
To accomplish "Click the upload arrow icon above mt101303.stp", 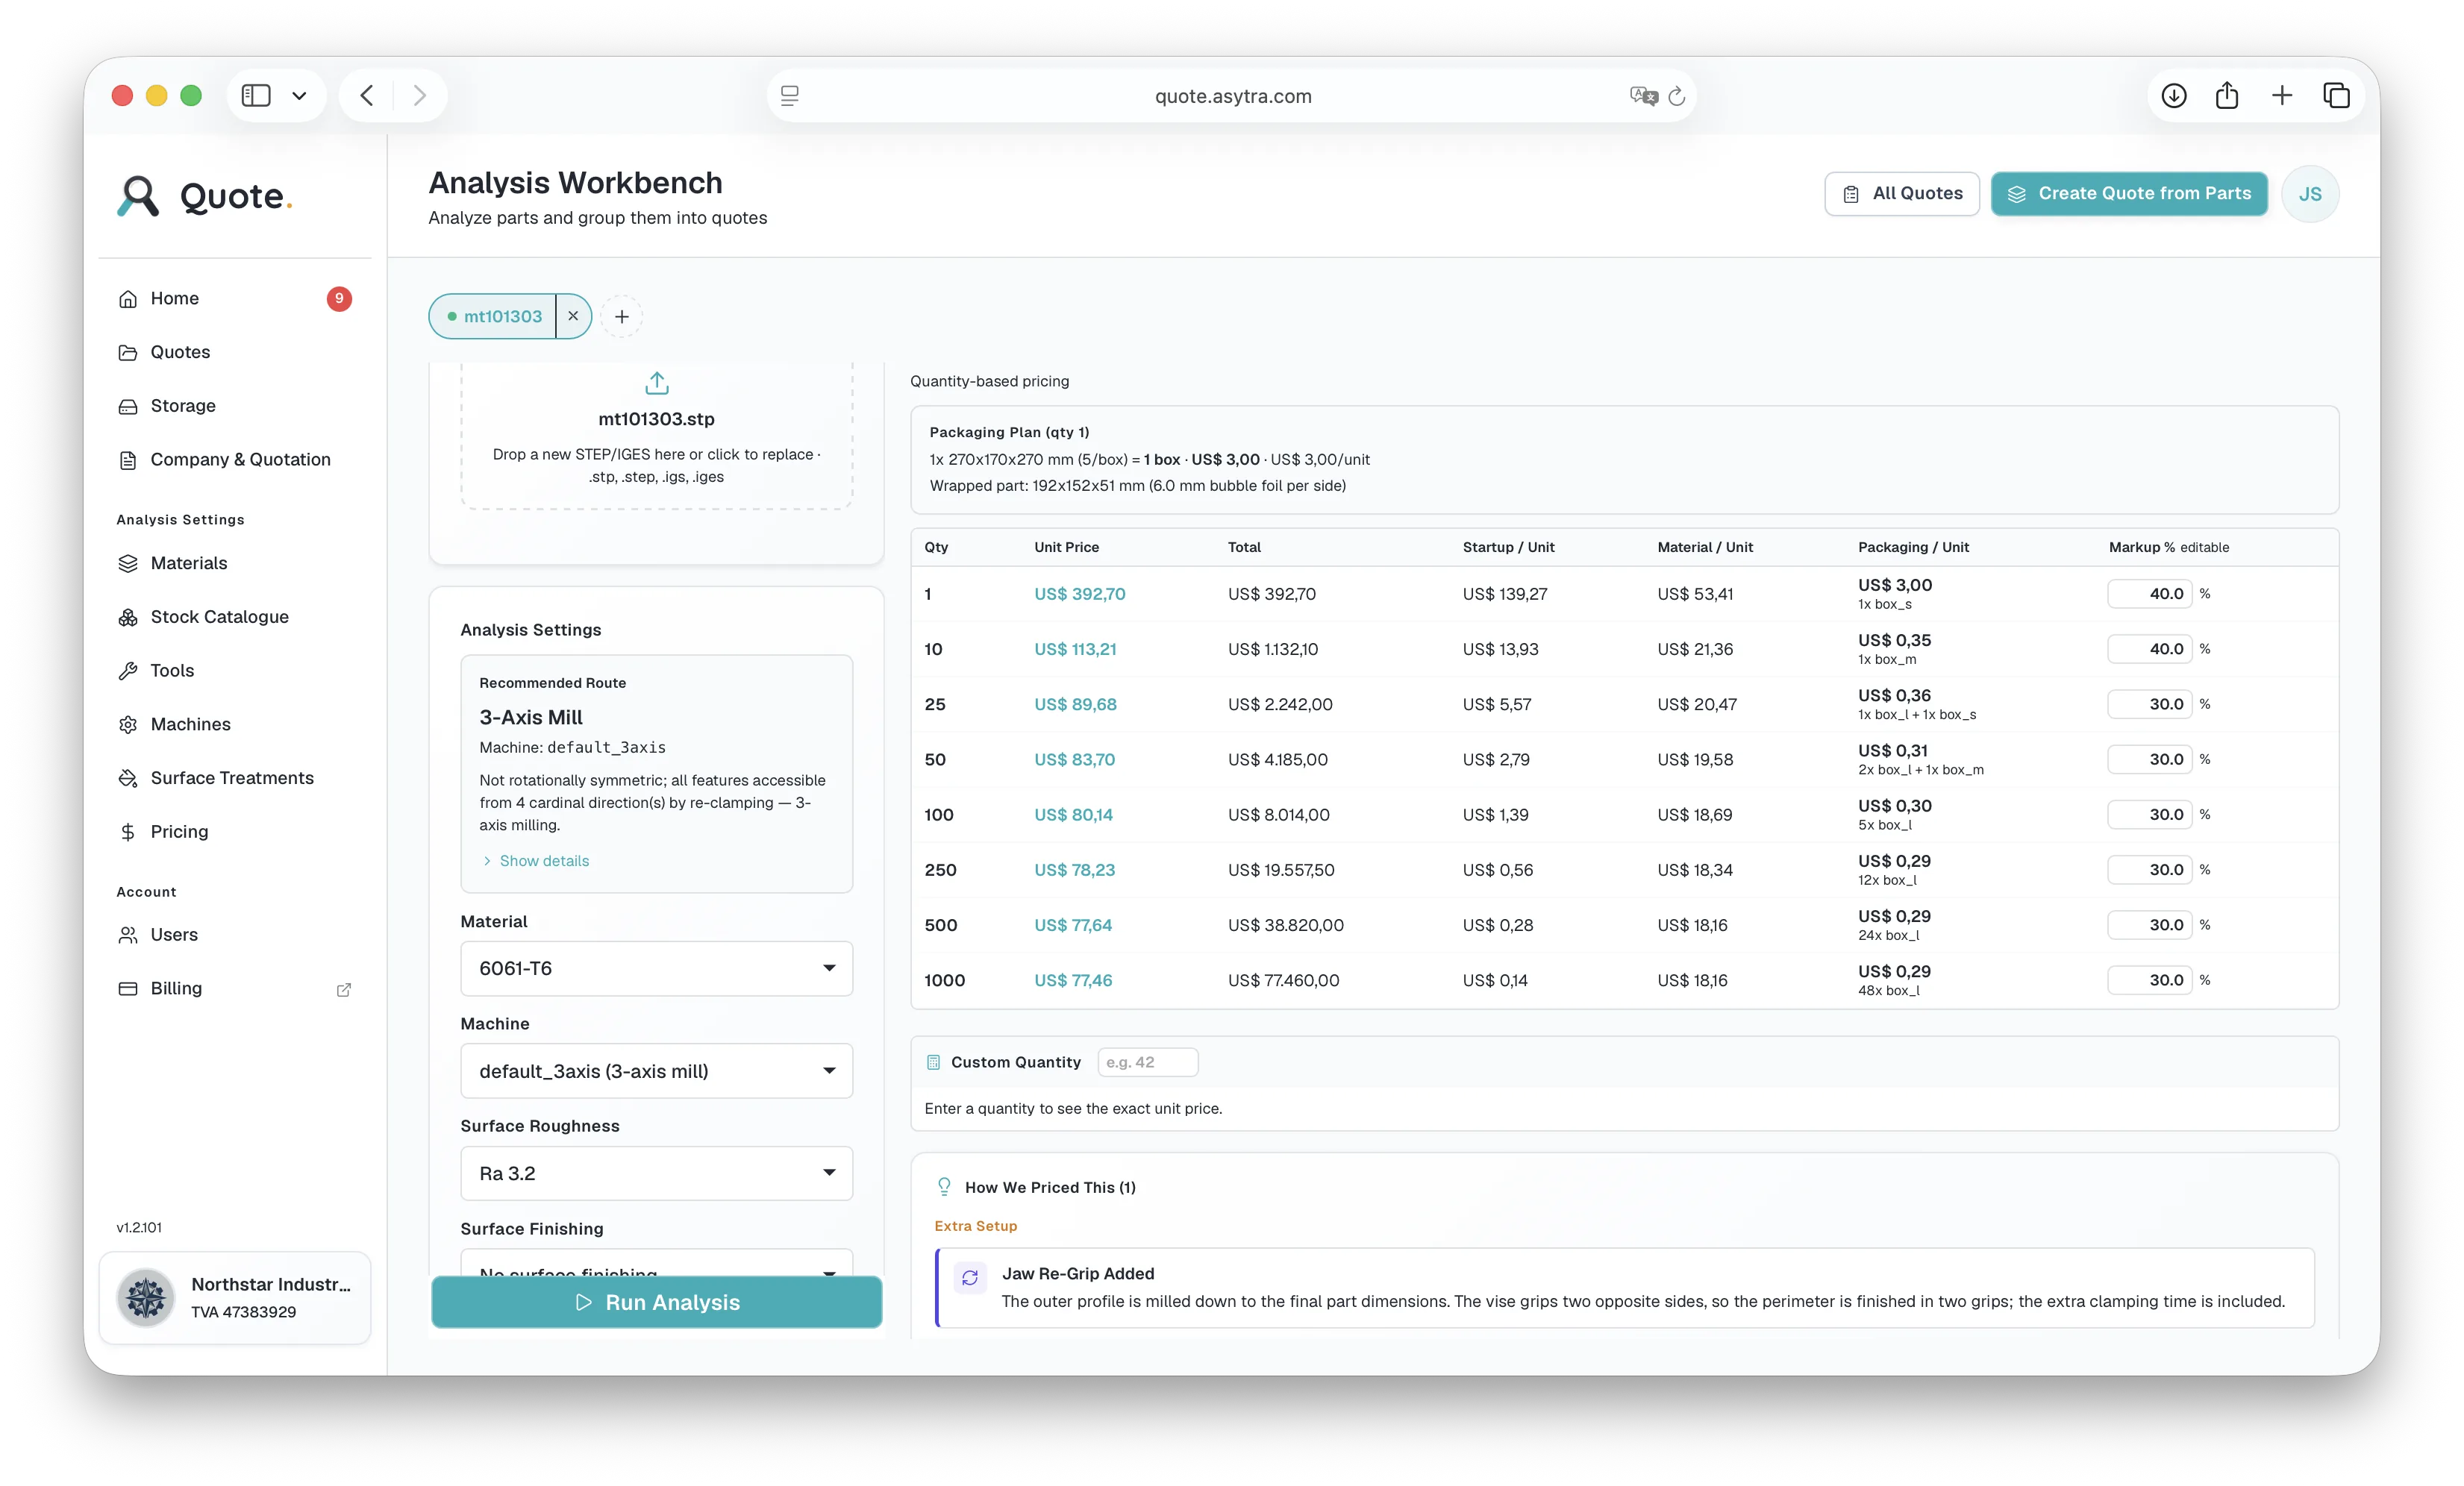I will [657, 383].
